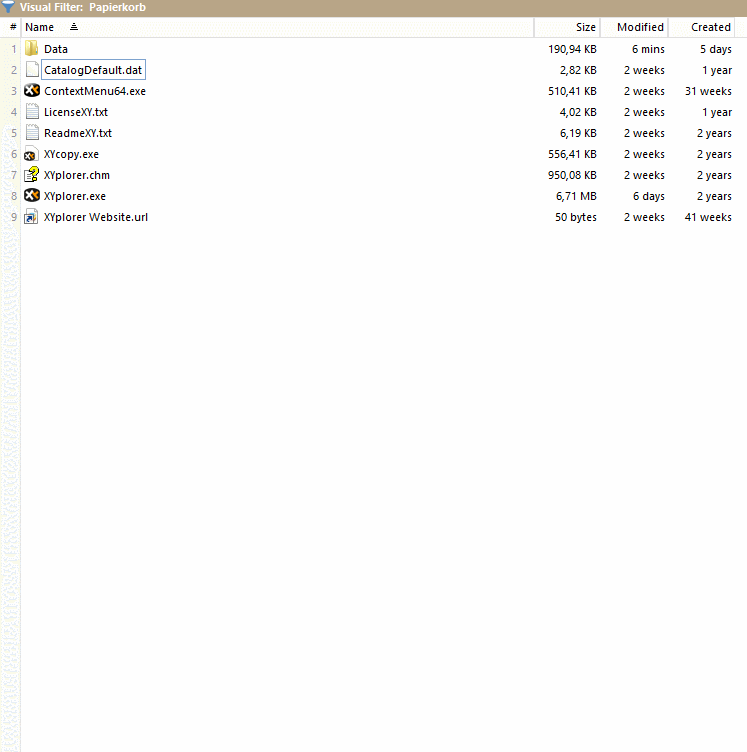Screen dimensions: 747x752
Task: Click the CatalogDefault.dat rename field
Action: (x=93, y=70)
